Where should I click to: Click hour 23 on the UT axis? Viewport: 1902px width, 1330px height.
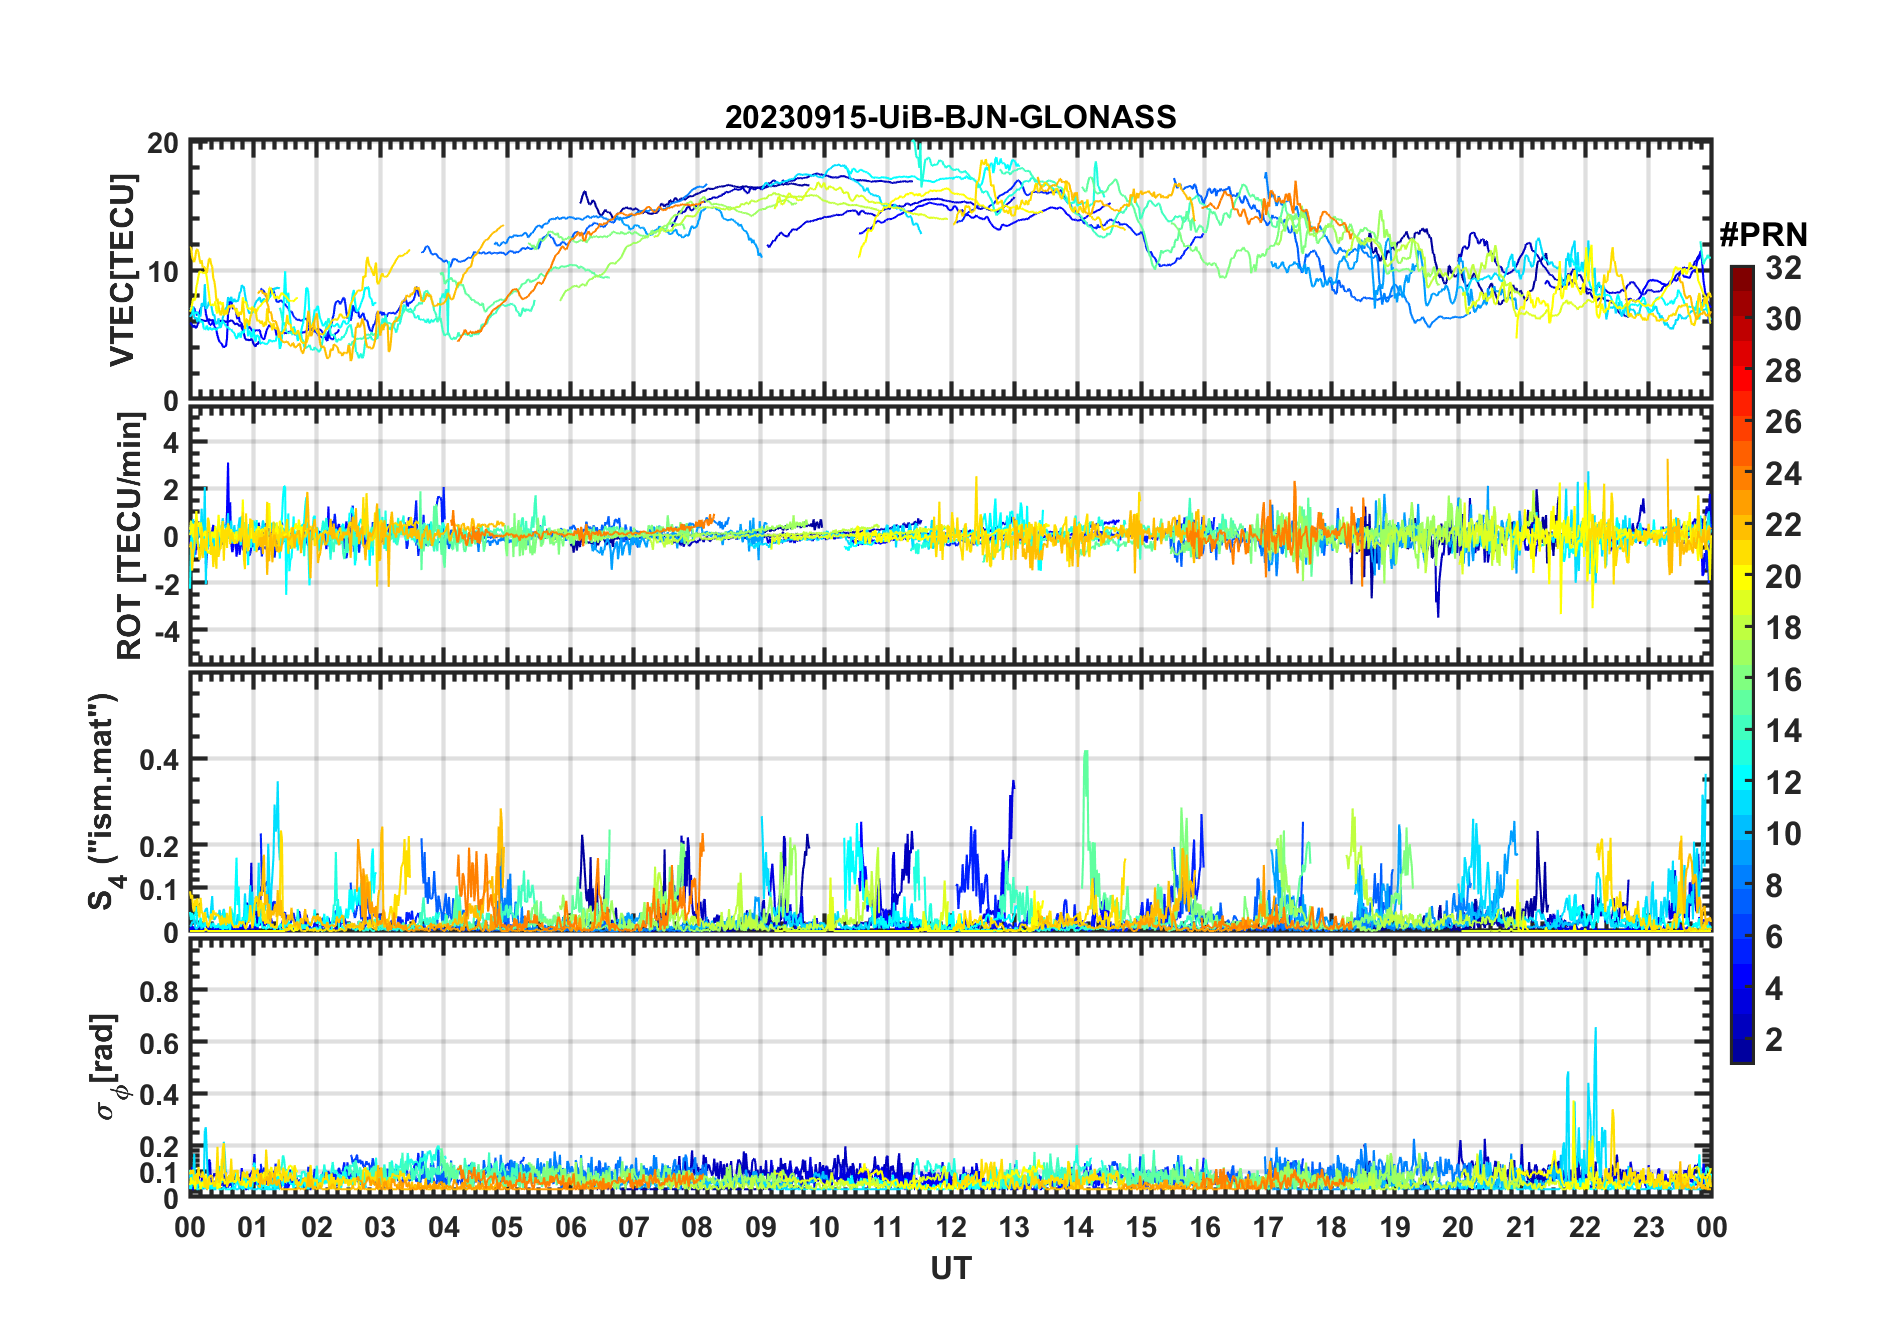coord(1649,1227)
